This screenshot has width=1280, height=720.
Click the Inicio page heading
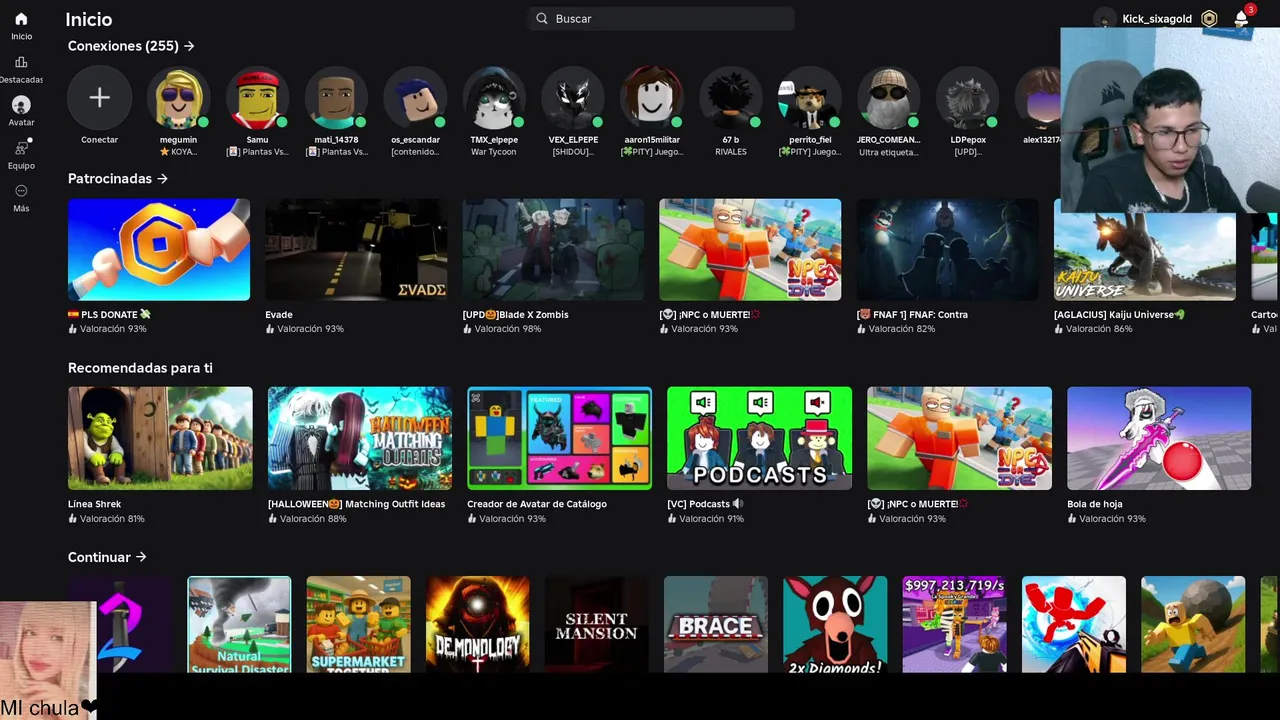point(89,19)
